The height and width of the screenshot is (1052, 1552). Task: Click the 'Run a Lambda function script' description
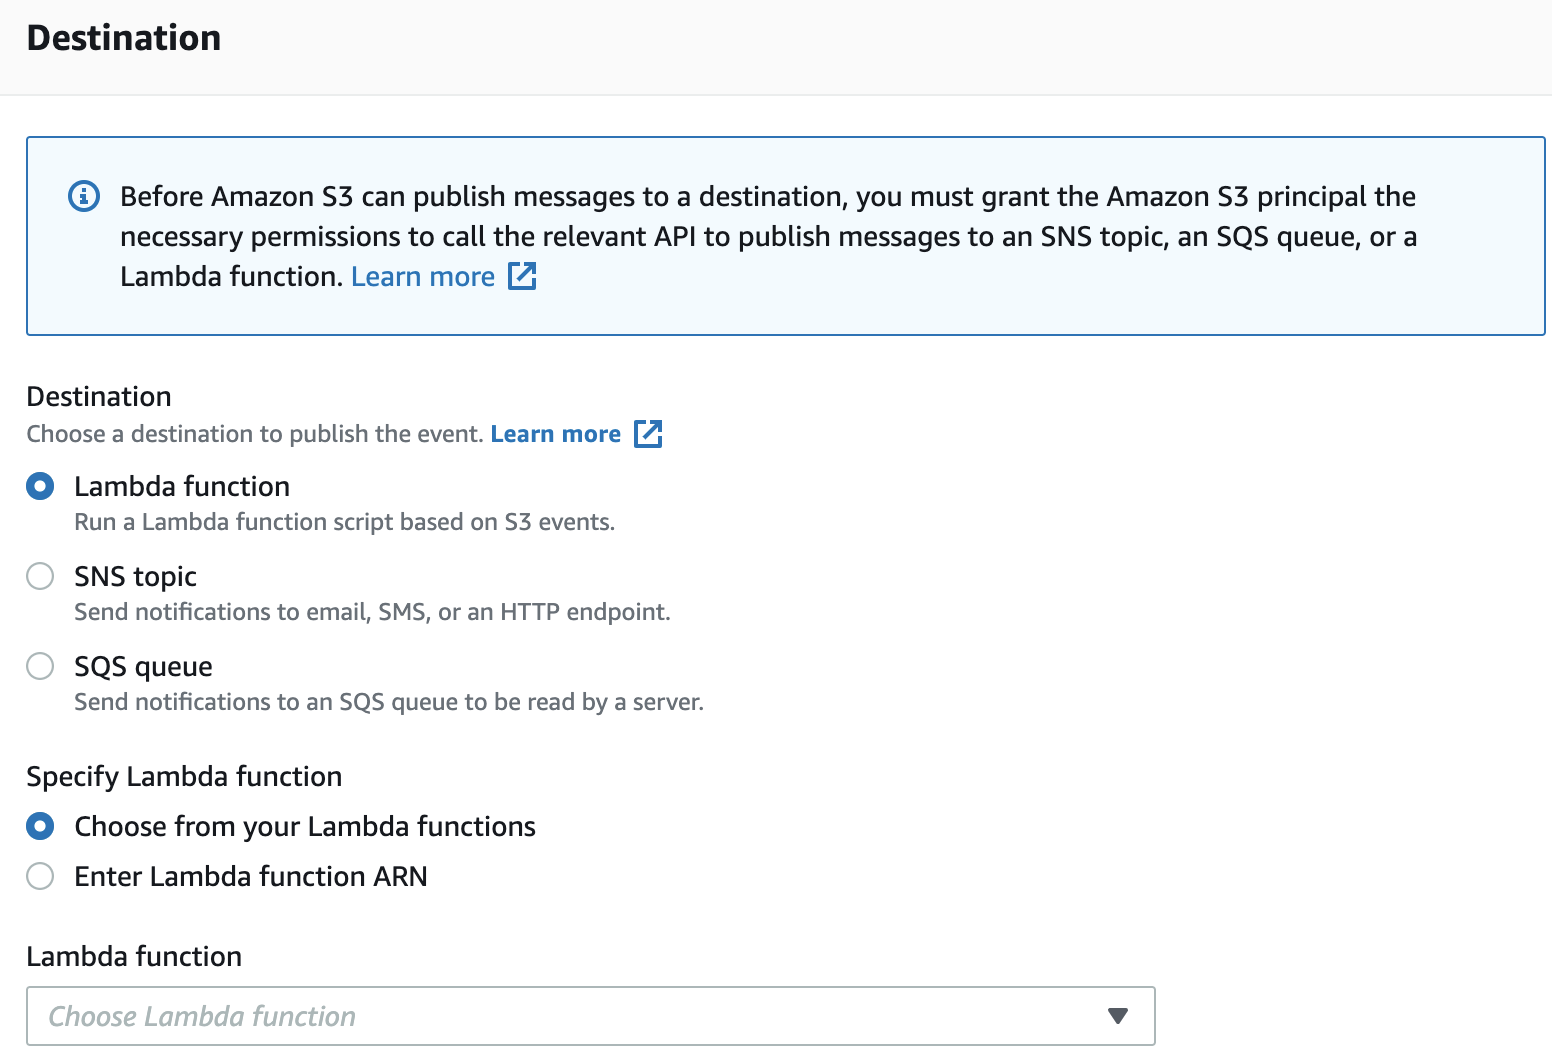[x=344, y=522]
